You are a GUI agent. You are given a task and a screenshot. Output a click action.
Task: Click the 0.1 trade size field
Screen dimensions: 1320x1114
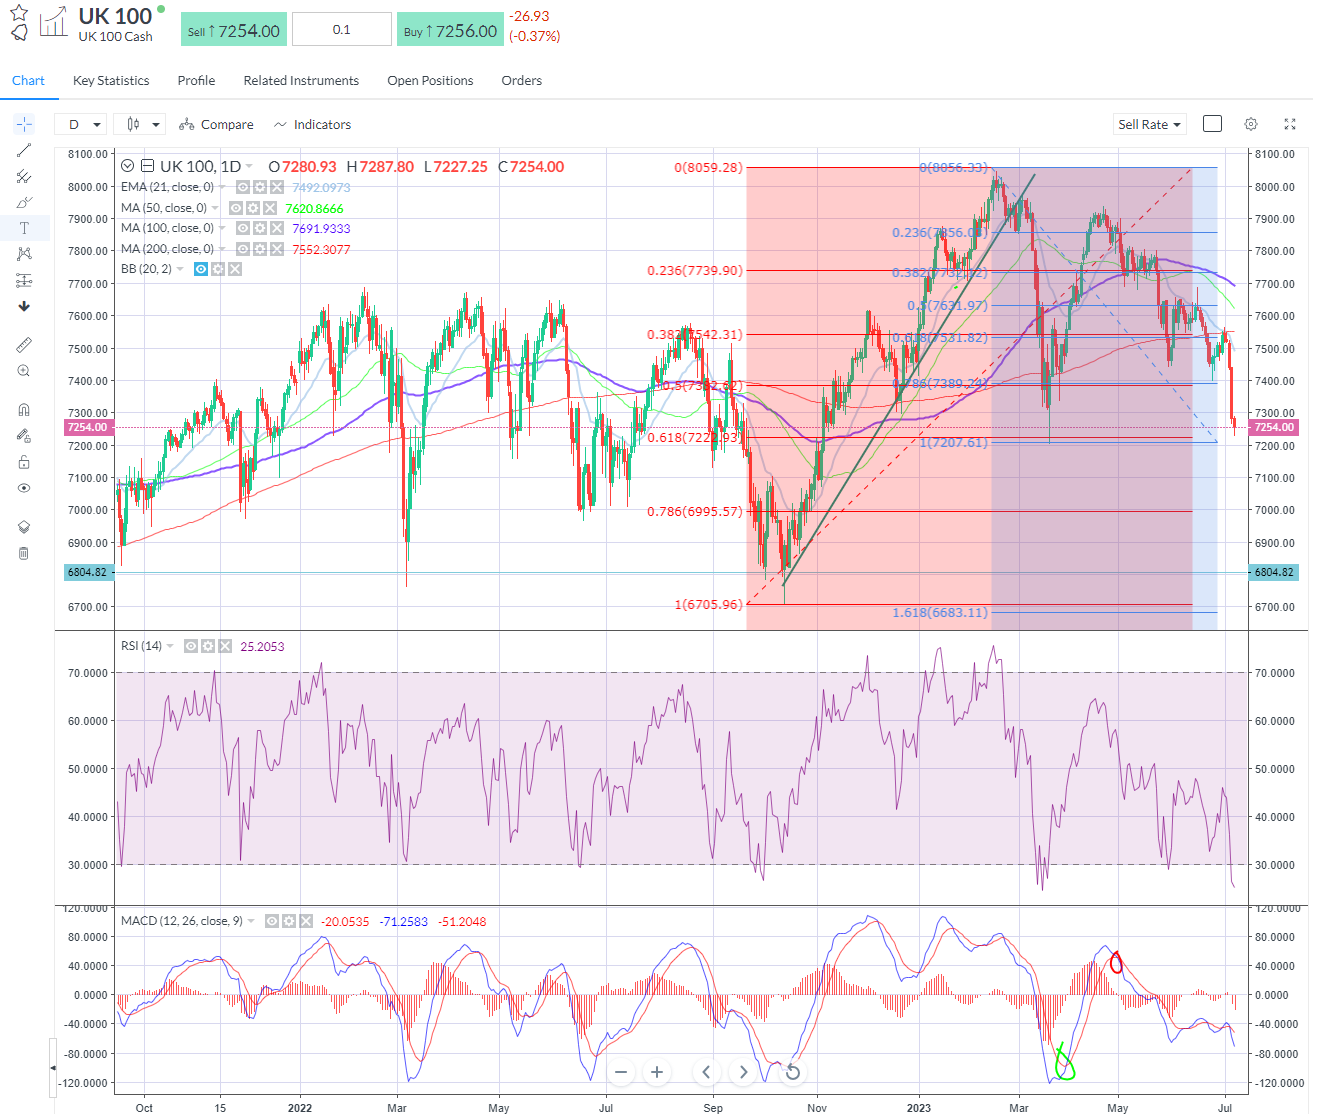click(342, 30)
